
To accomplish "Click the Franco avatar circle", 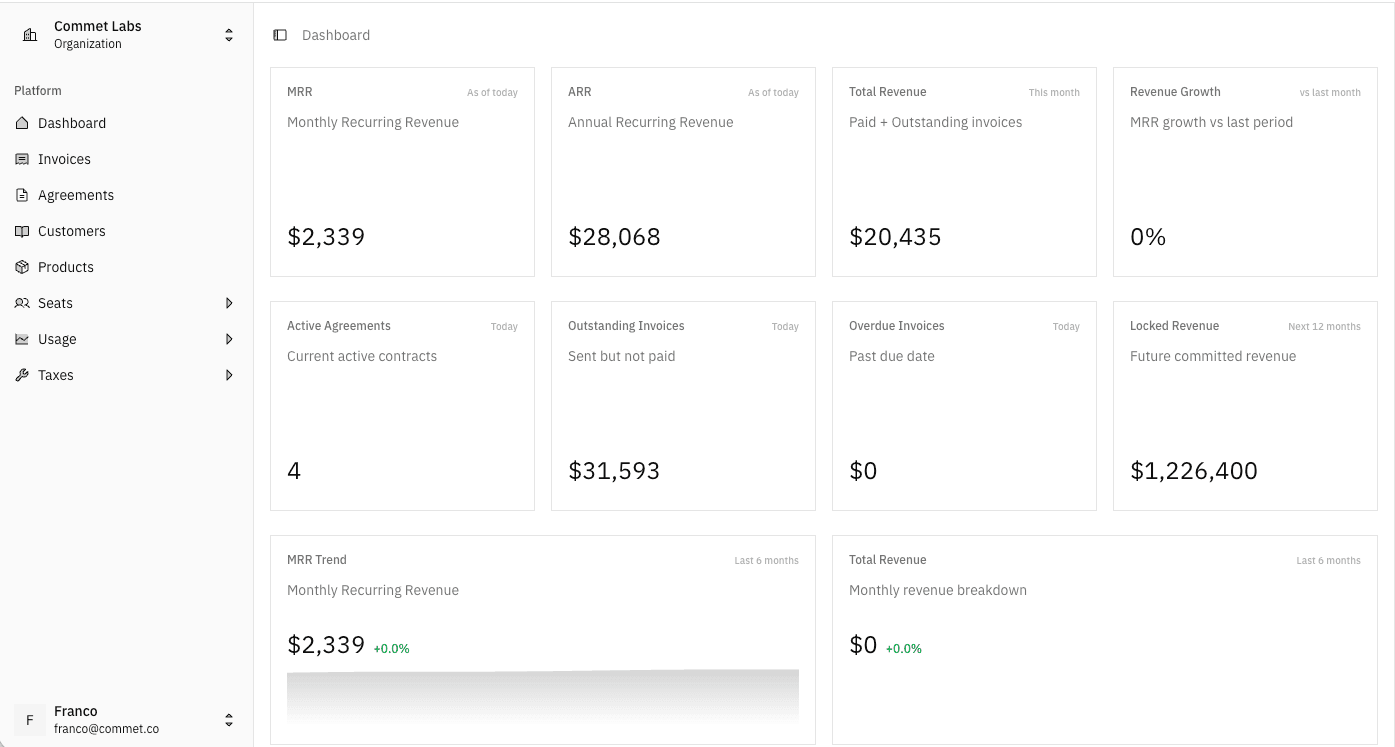I will 30,719.
